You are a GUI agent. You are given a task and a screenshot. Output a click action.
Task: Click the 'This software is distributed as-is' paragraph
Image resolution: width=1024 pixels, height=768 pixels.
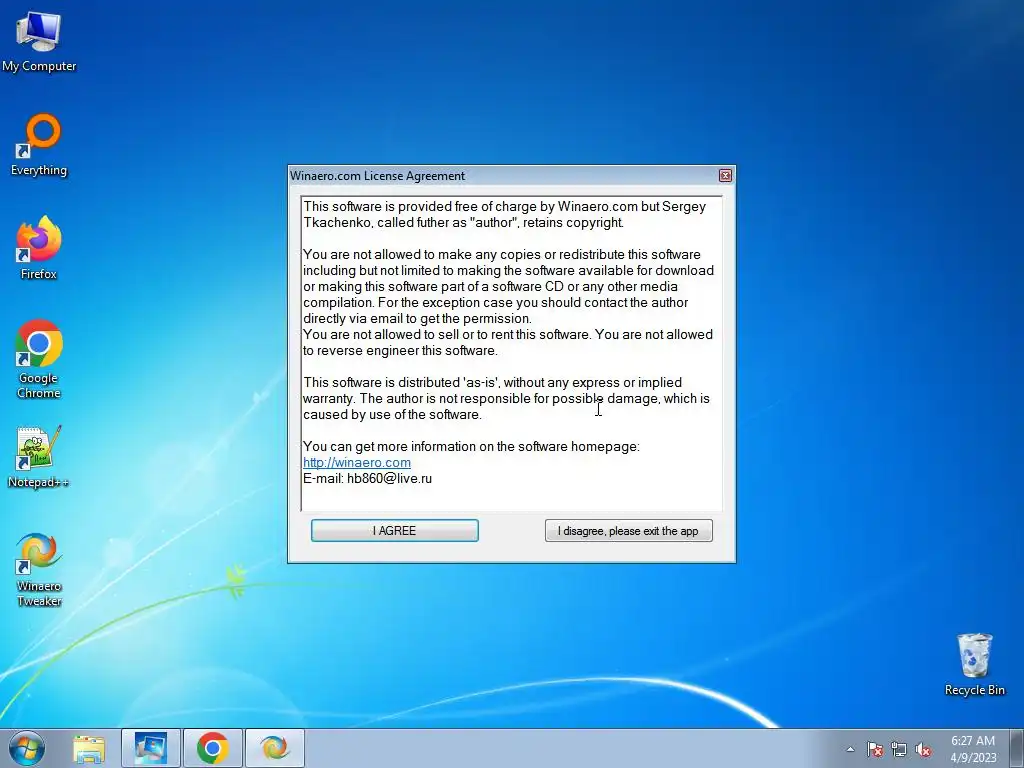pyautogui.click(x=506, y=398)
